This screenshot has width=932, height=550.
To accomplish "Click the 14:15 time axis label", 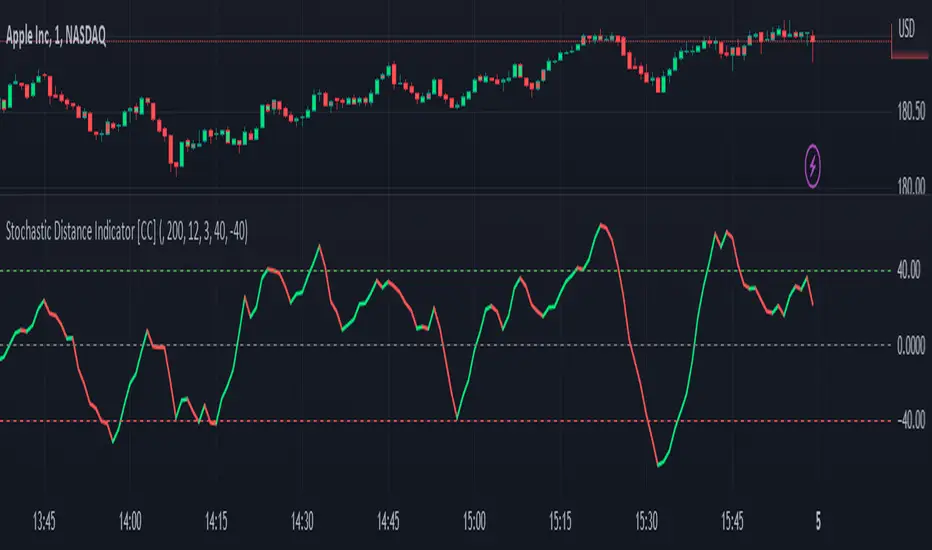I will (216, 521).
